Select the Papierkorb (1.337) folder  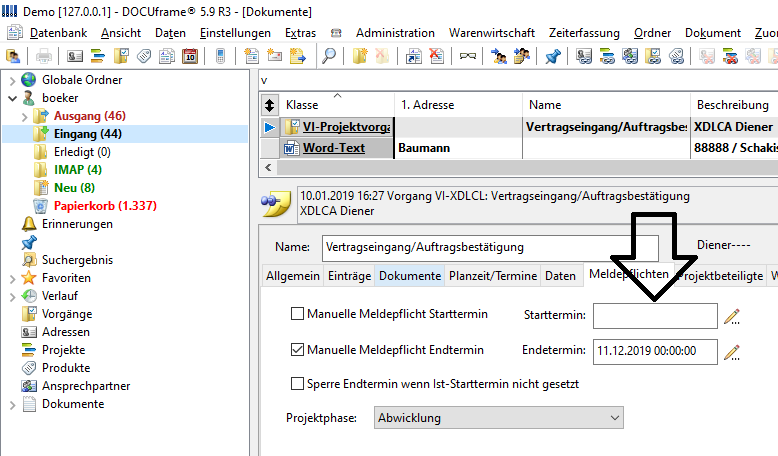tap(105, 206)
